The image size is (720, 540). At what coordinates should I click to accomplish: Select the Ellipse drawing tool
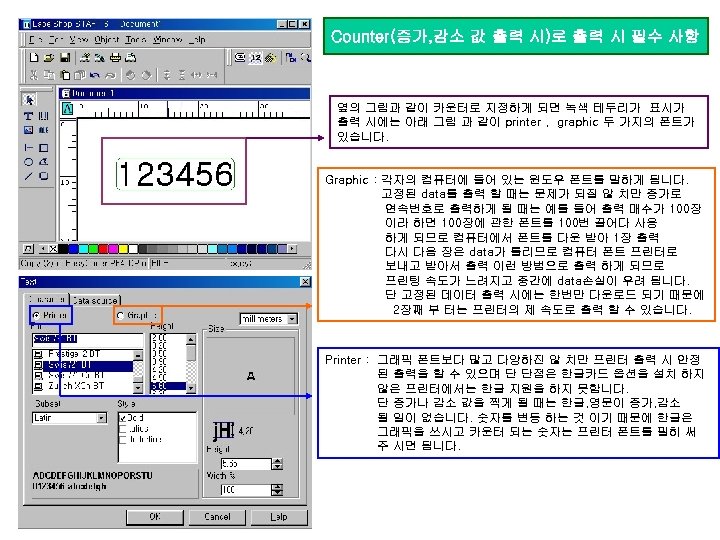[28, 162]
